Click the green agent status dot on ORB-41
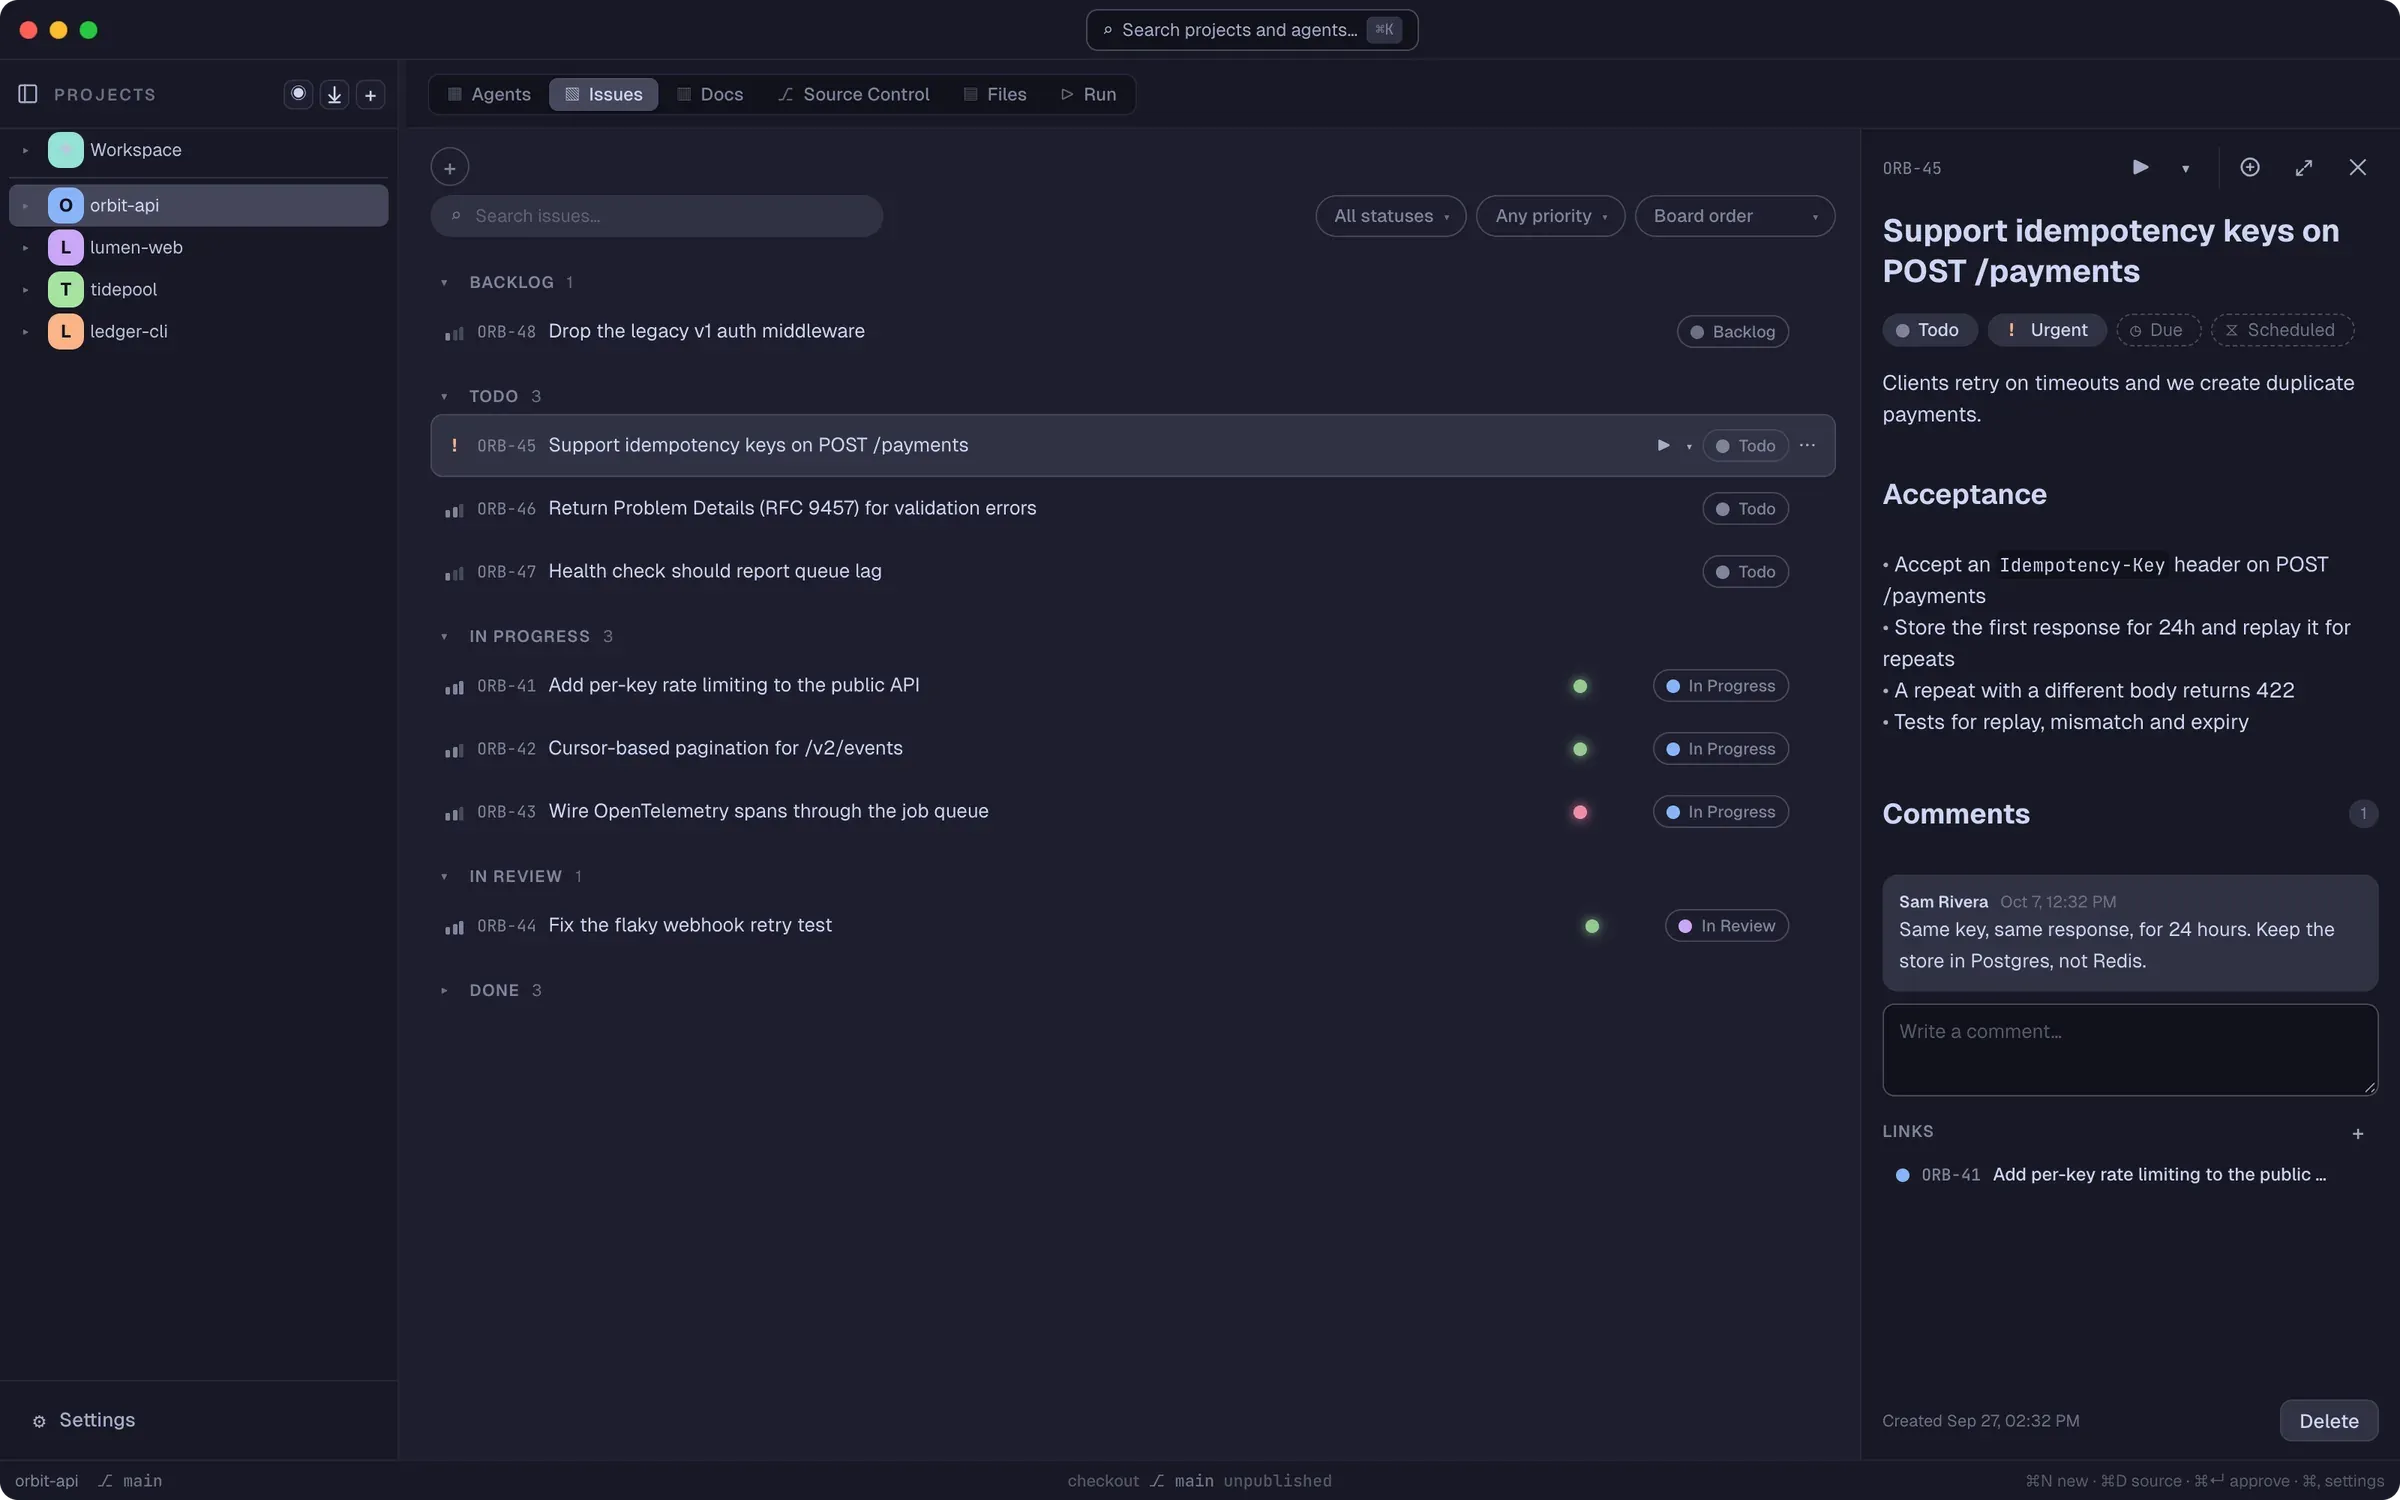This screenshot has width=2400, height=1500. point(1580,686)
